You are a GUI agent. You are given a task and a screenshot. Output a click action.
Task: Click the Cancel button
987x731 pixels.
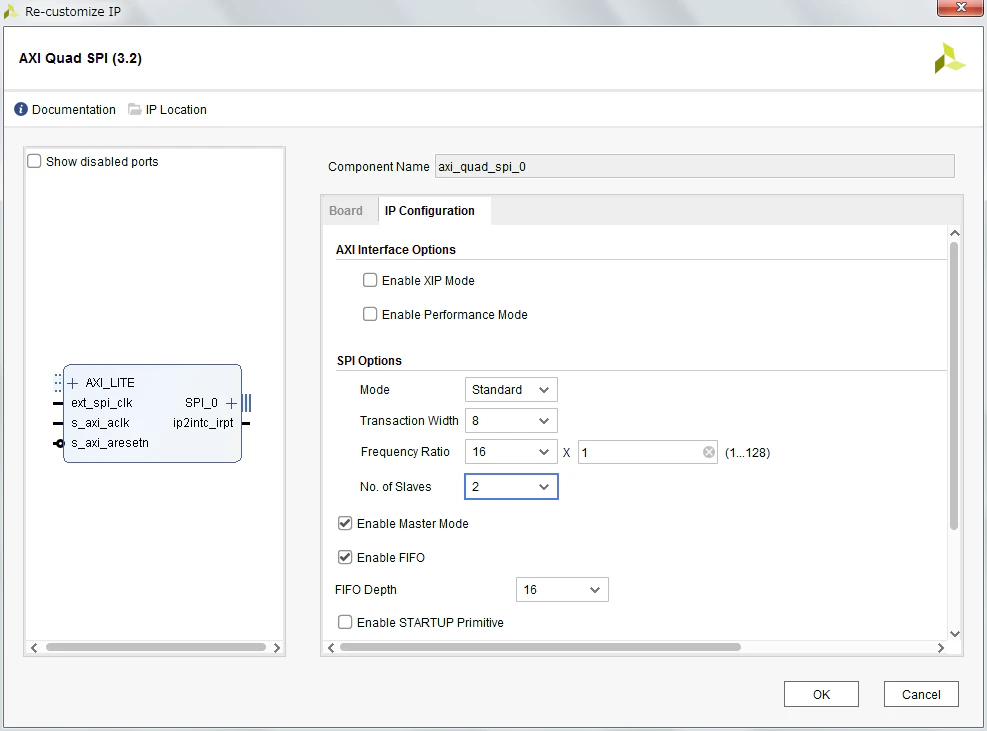[x=921, y=694]
